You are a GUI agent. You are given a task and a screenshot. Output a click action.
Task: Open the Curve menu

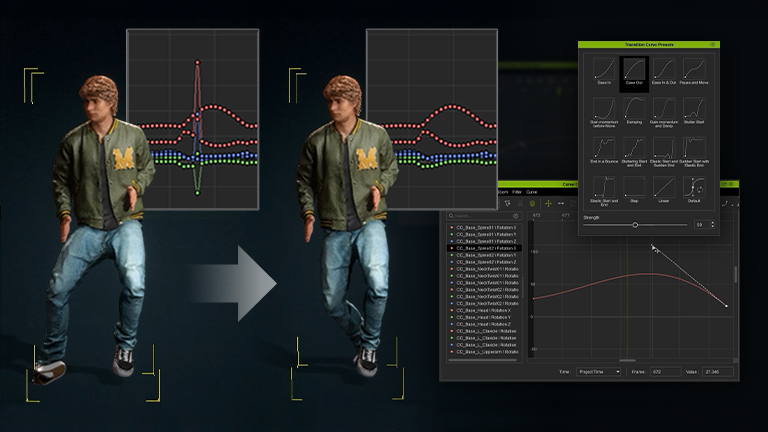(532, 191)
